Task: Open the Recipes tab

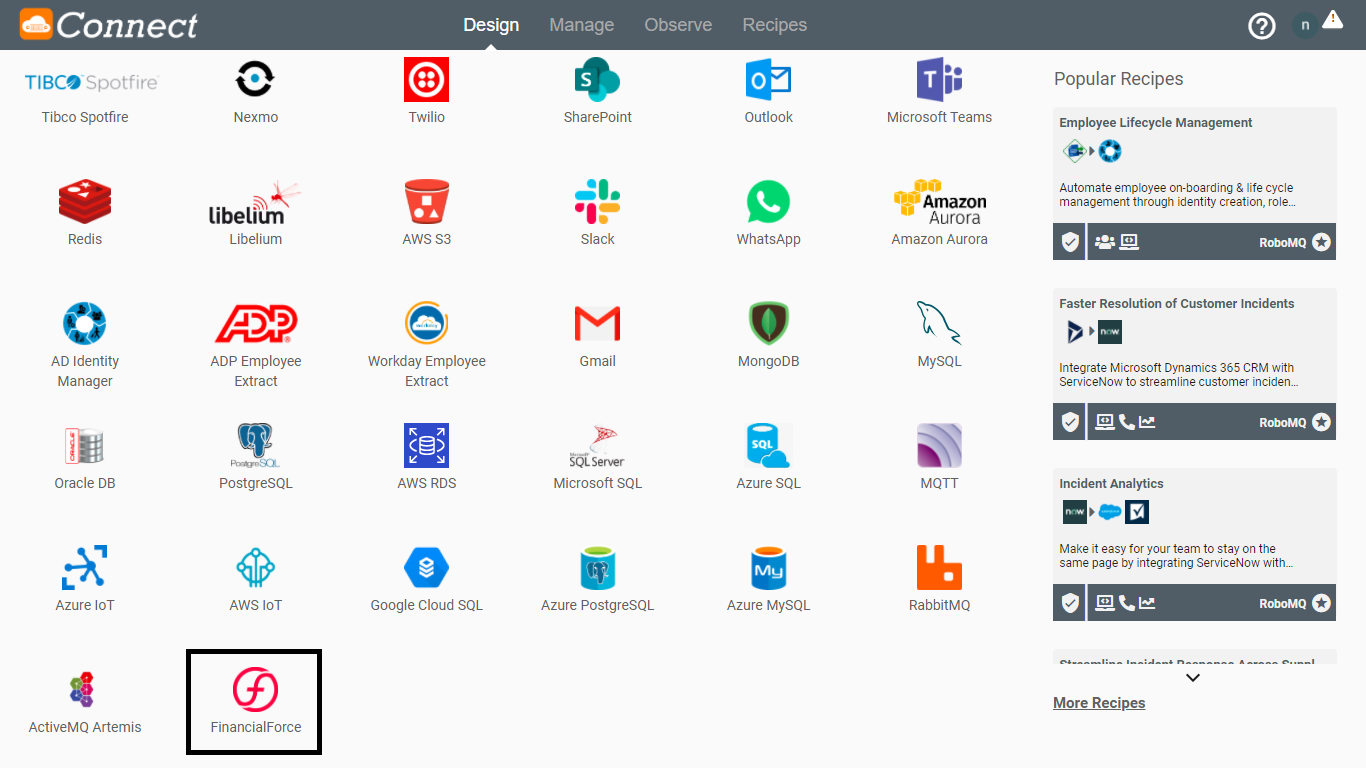Action: click(774, 25)
